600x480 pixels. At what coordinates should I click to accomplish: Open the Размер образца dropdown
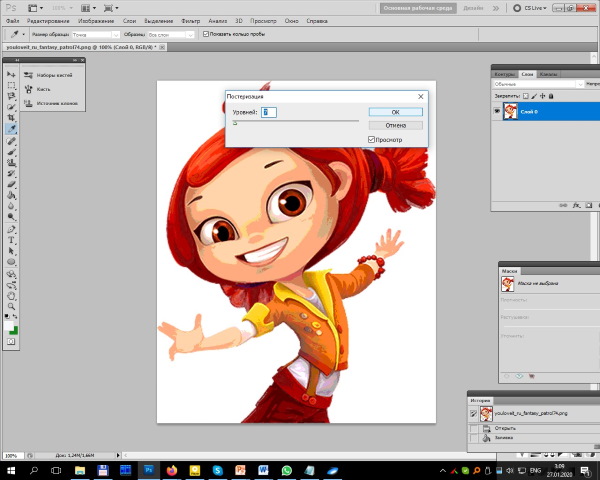coord(96,35)
